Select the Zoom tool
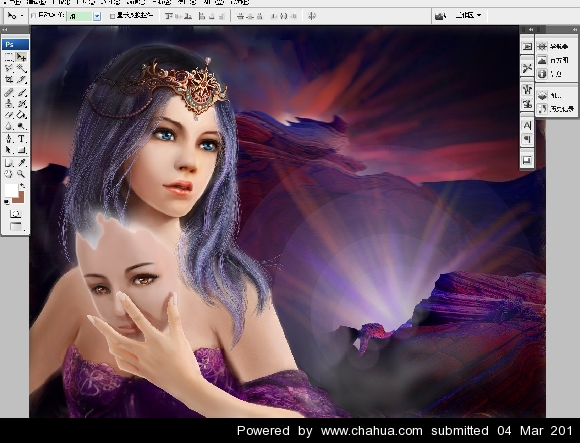This screenshot has height=443, width=580. tap(21, 173)
